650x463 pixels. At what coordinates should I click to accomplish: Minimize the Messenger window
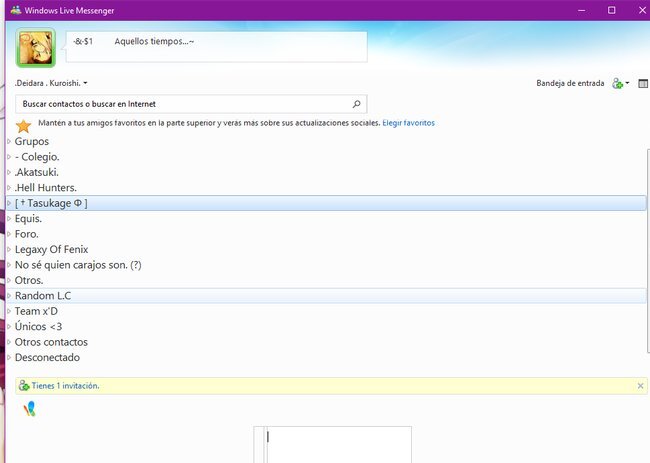(x=582, y=10)
